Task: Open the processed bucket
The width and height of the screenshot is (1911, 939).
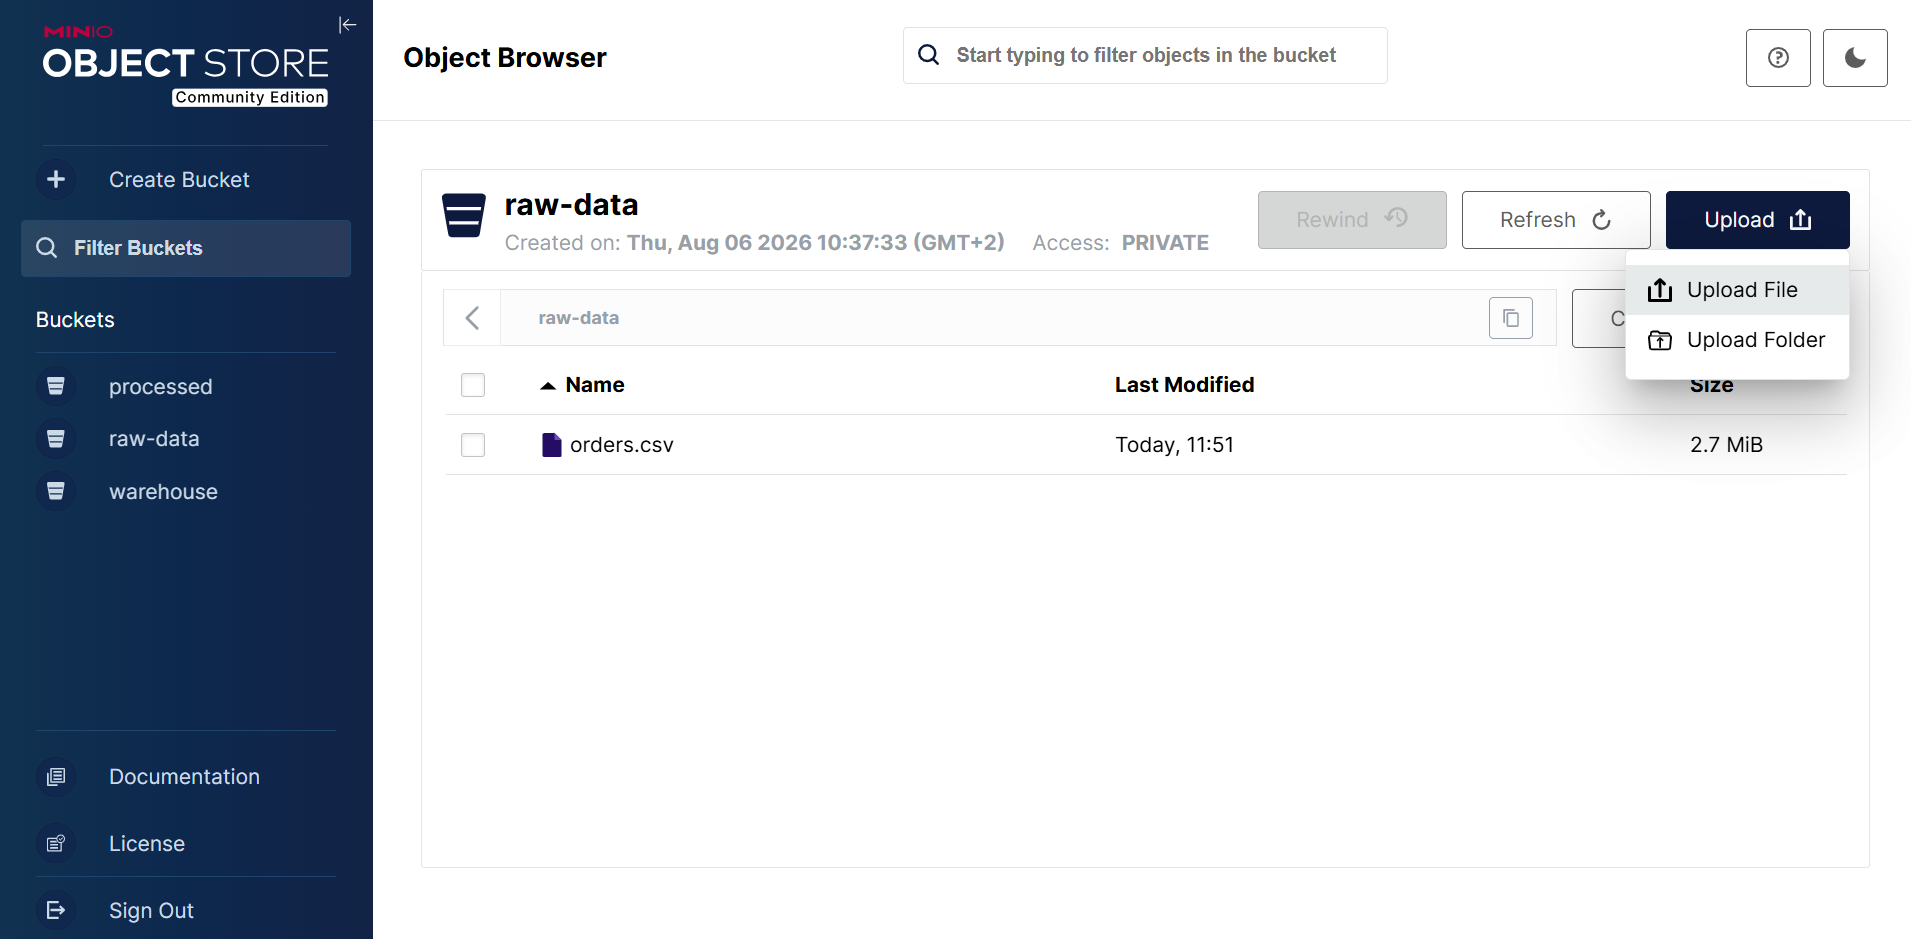Action: click(x=160, y=387)
